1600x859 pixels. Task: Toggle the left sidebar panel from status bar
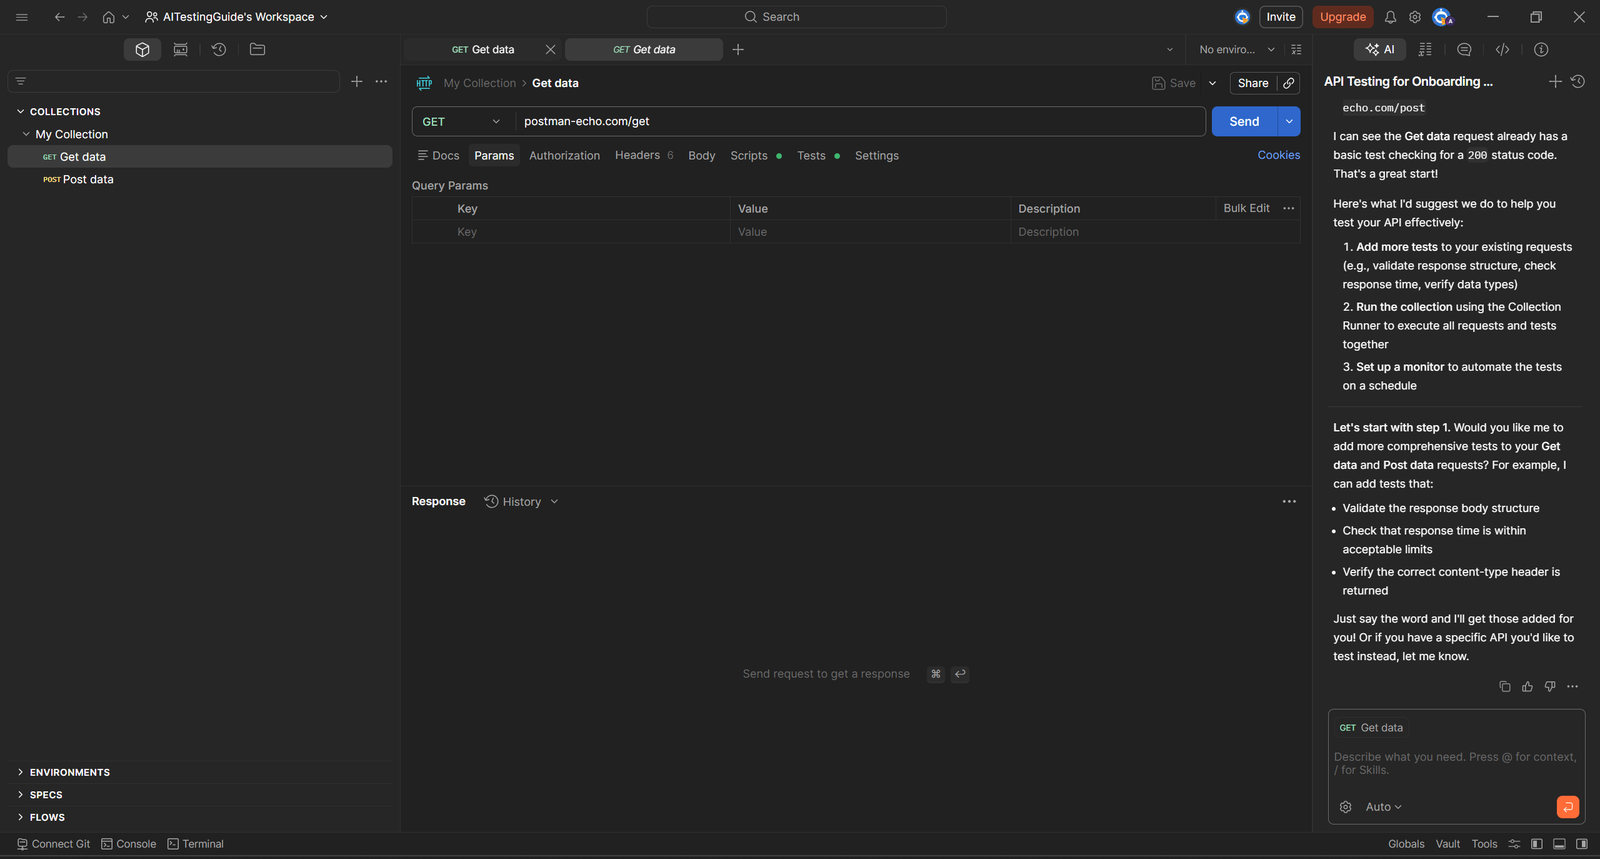tap(1537, 844)
